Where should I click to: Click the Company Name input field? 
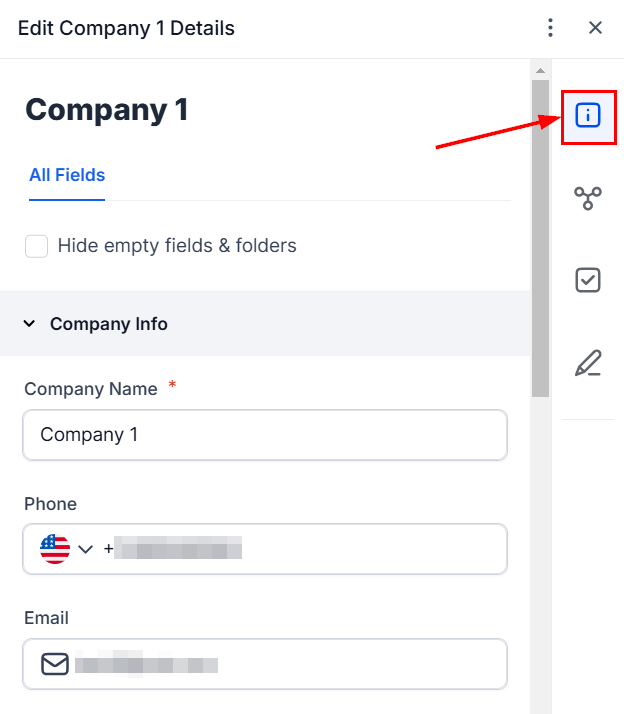pyautogui.click(x=265, y=435)
